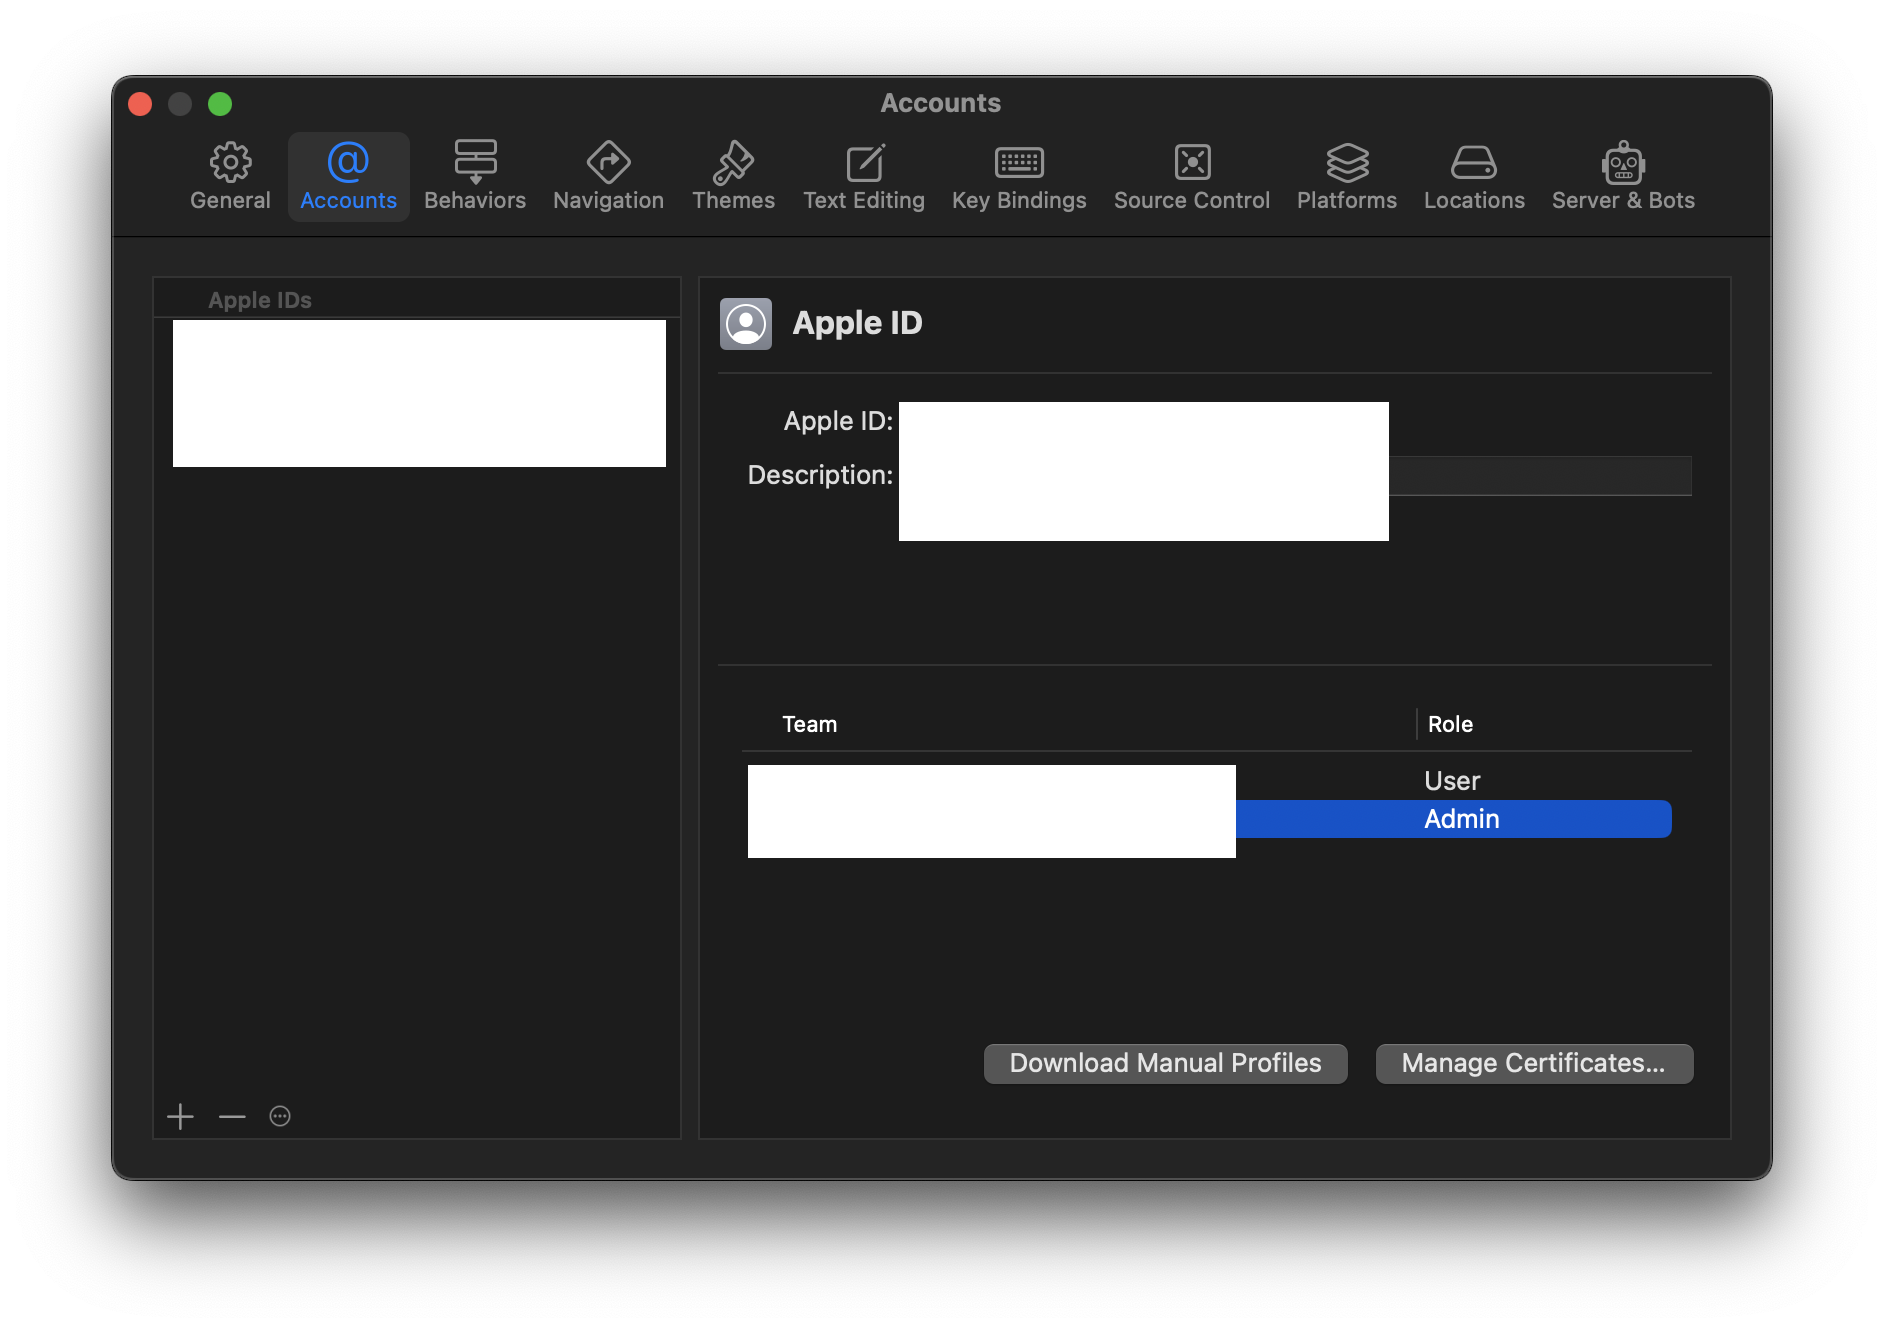Open the General preferences pane
Screen dimensions: 1884x1328
(x=230, y=177)
